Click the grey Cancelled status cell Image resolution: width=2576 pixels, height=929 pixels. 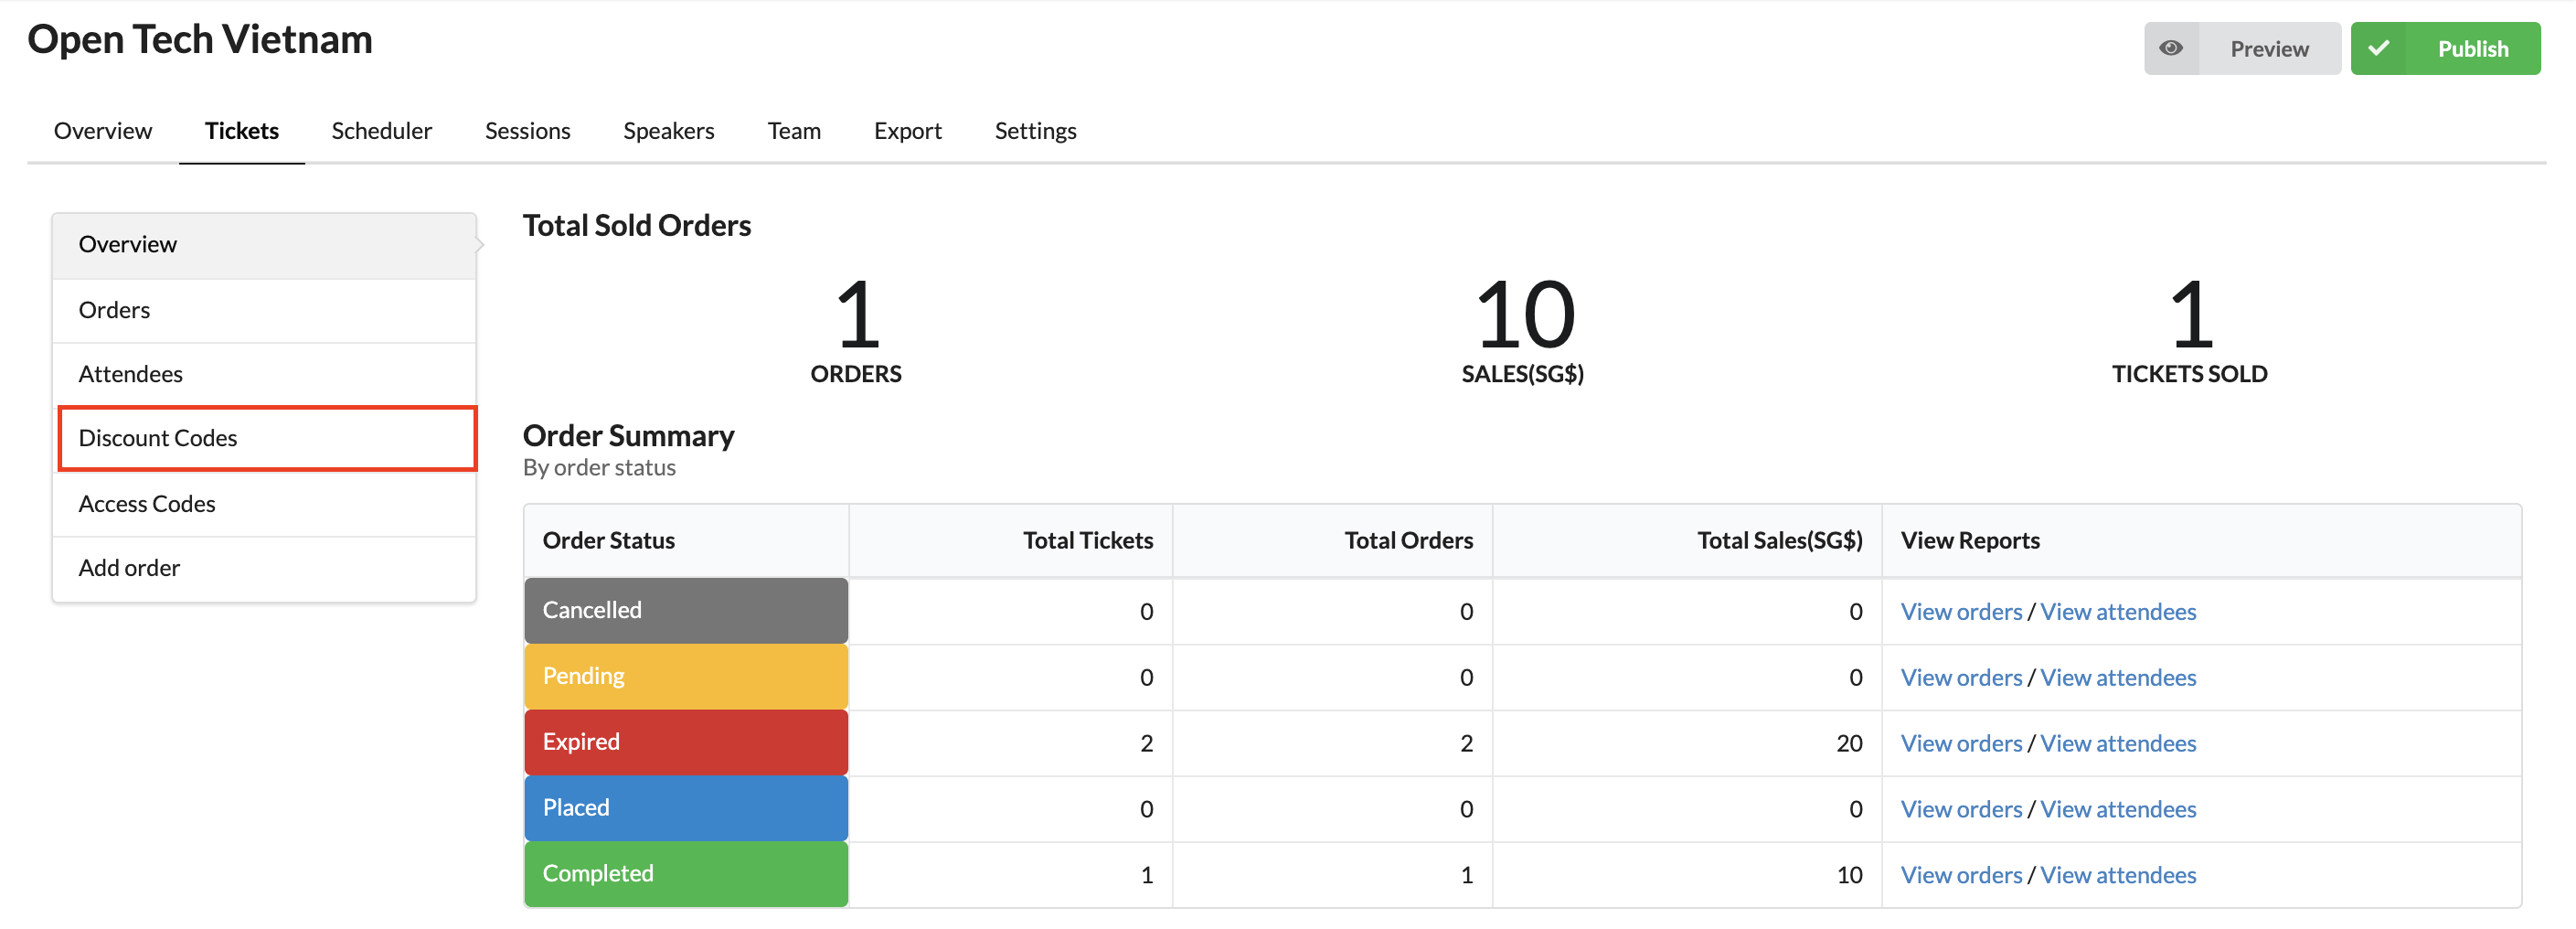(686, 611)
